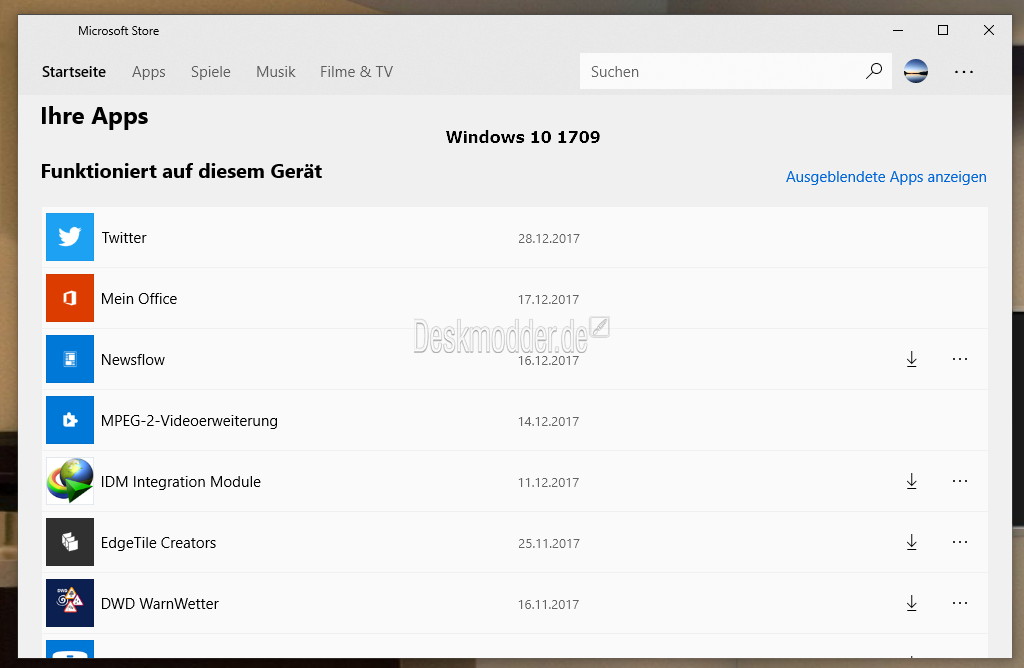This screenshot has height=668, width=1024.
Task: Switch to the Filme & TV tab
Action: click(x=357, y=72)
